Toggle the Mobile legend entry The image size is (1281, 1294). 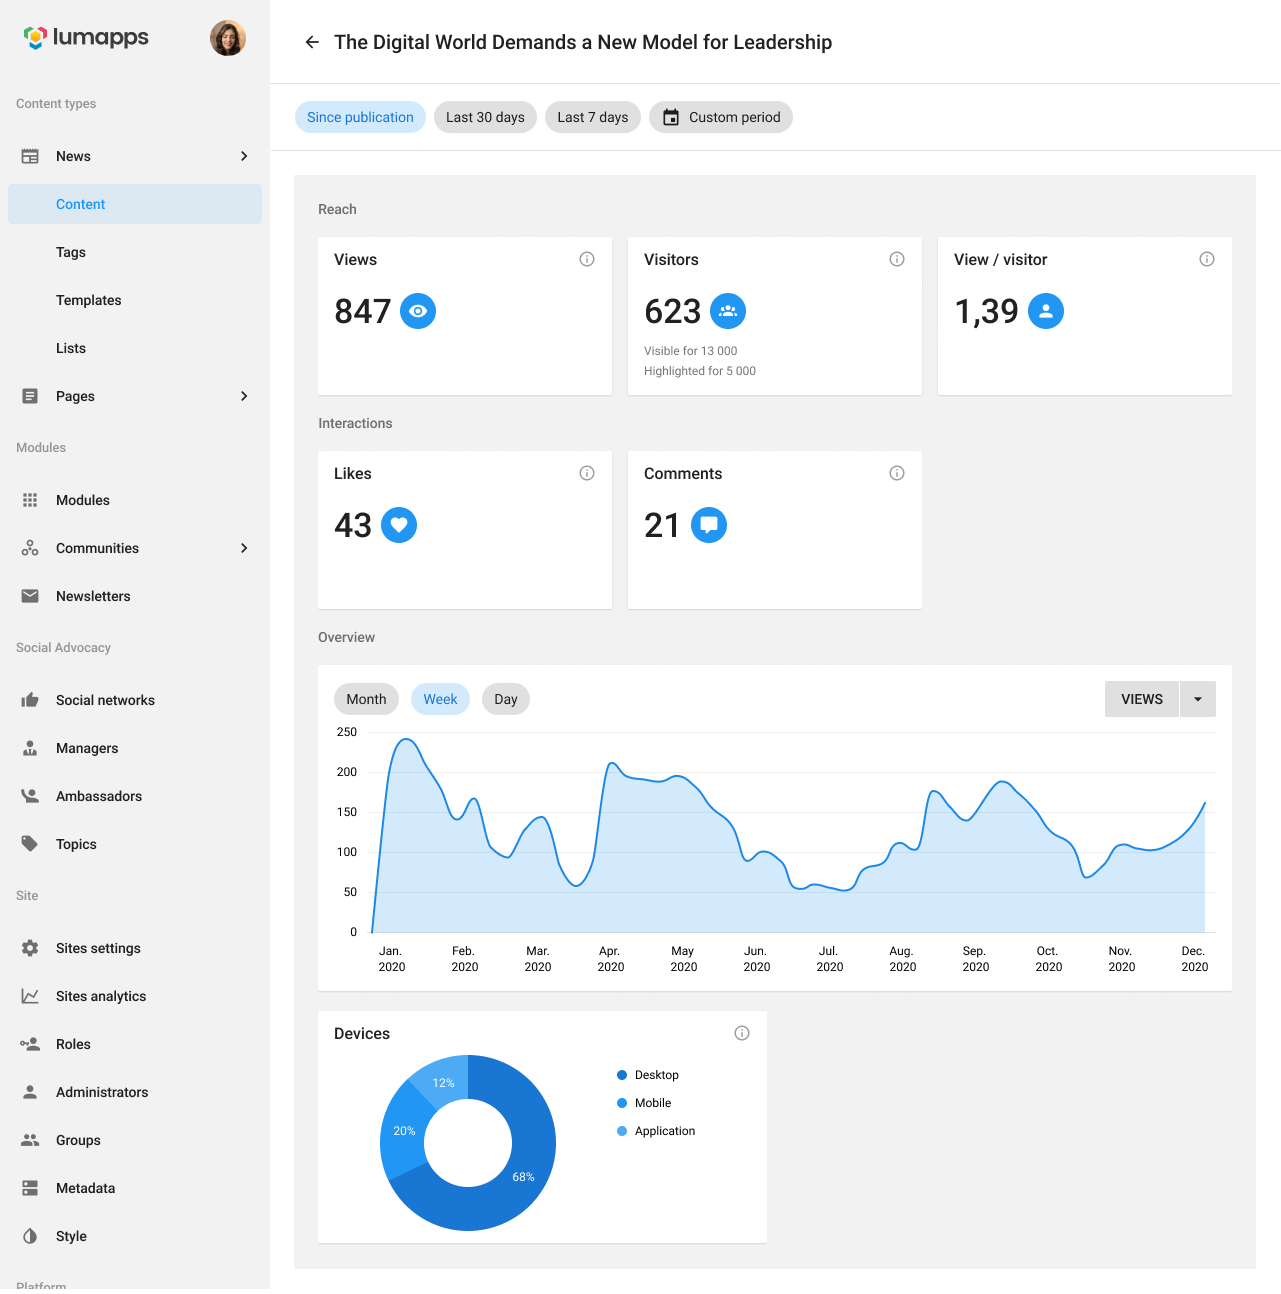point(644,1103)
